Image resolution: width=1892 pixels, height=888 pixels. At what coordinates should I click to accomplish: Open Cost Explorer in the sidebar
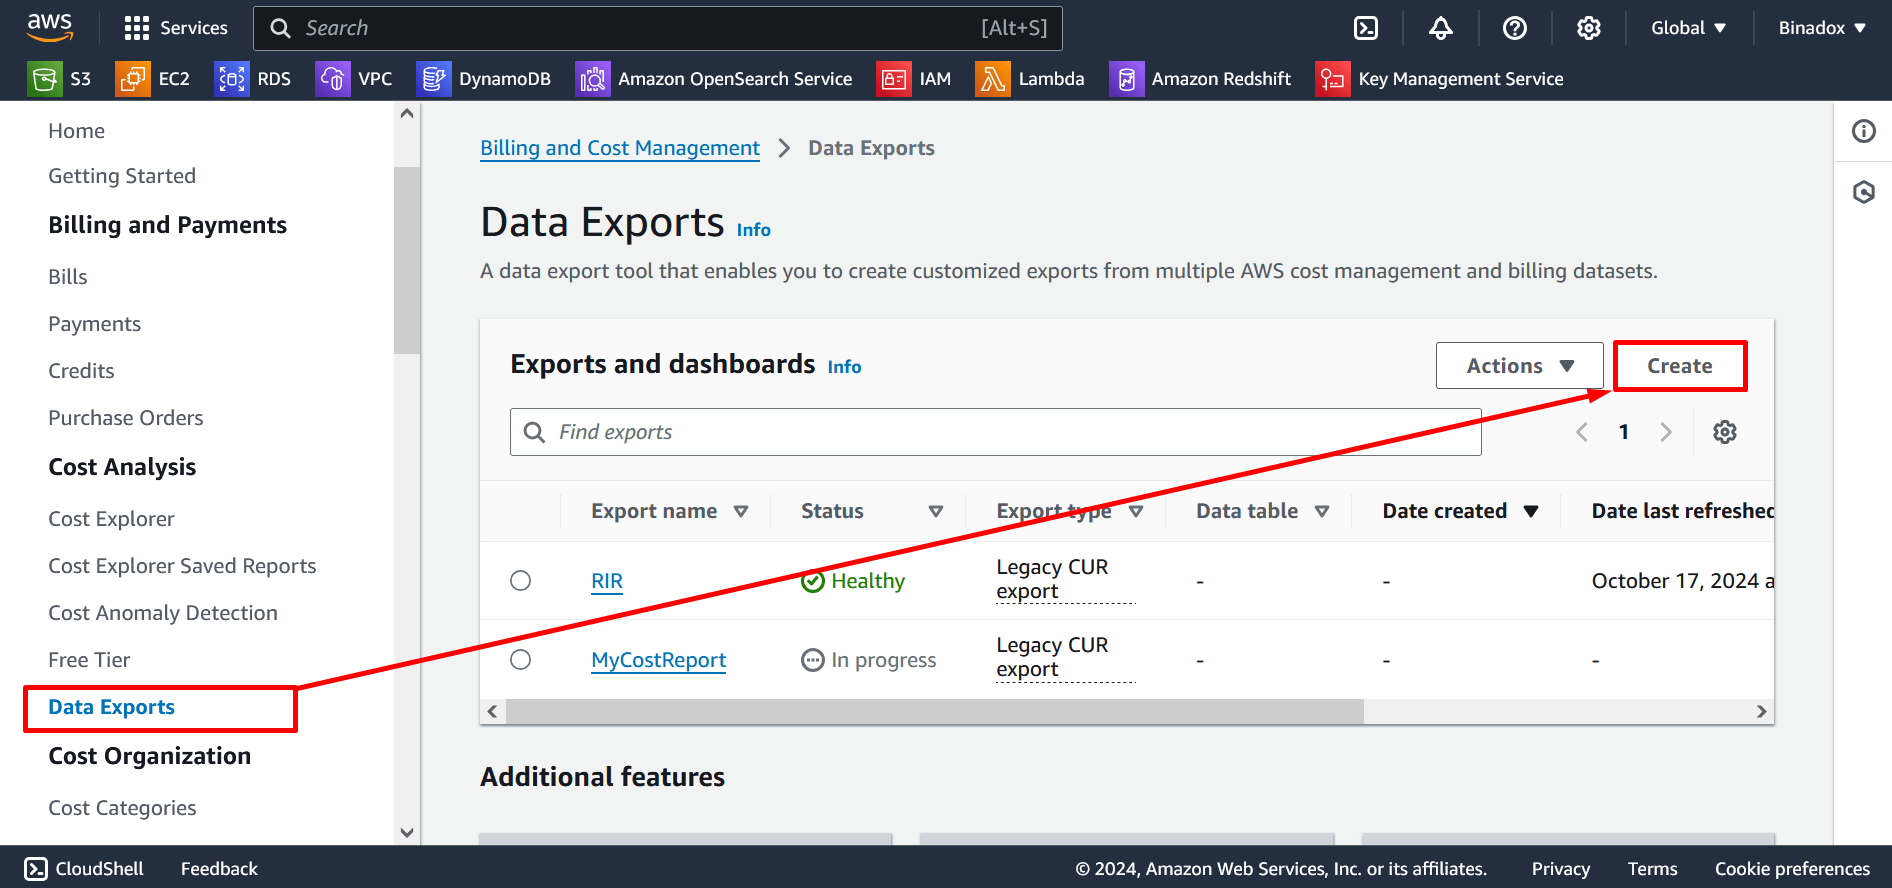click(x=111, y=519)
